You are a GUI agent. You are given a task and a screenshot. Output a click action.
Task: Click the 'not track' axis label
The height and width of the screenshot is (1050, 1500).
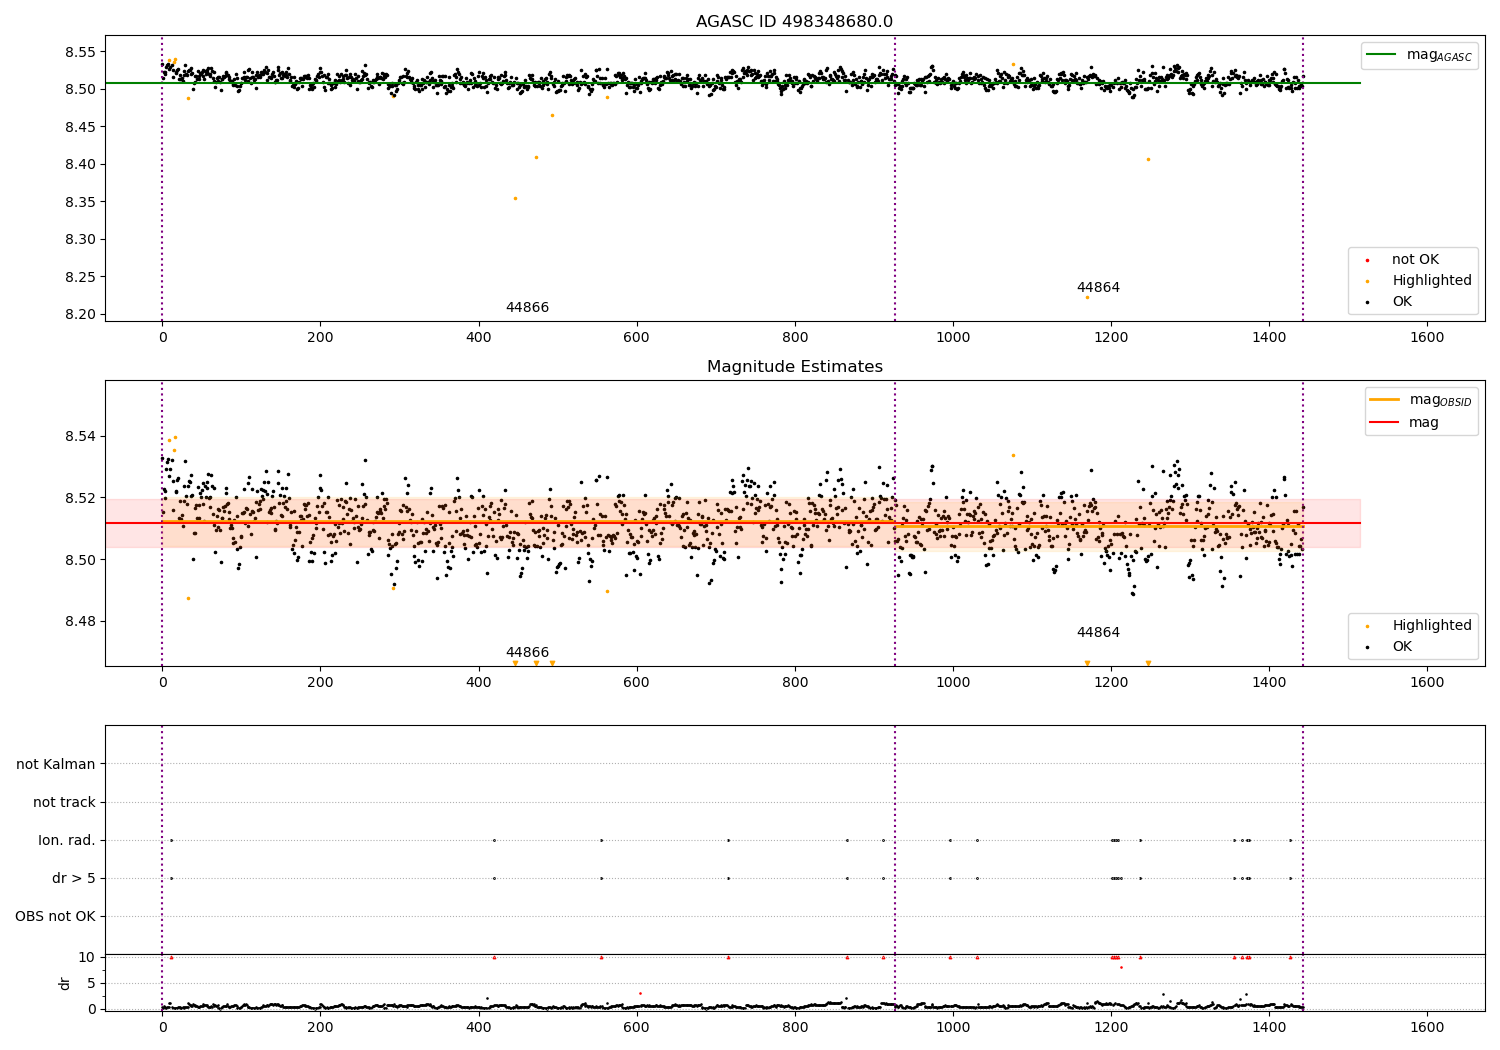coord(64,803)
